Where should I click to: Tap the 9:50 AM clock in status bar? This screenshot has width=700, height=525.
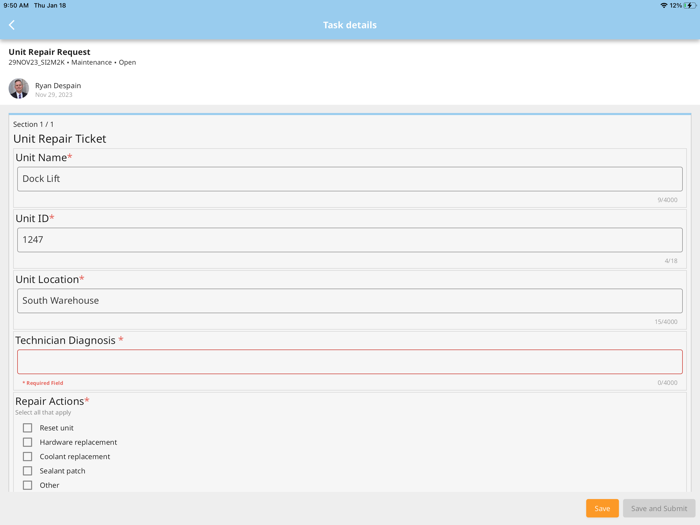pos(16,5)
